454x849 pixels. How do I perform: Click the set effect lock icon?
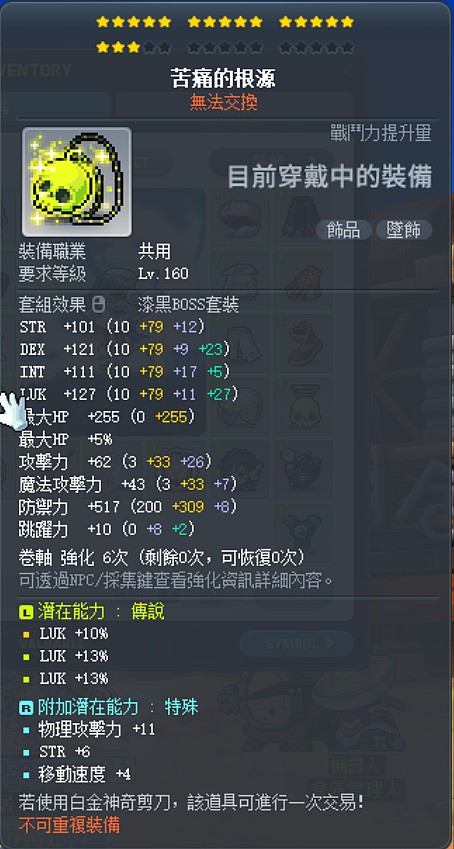tap(99, 304)
